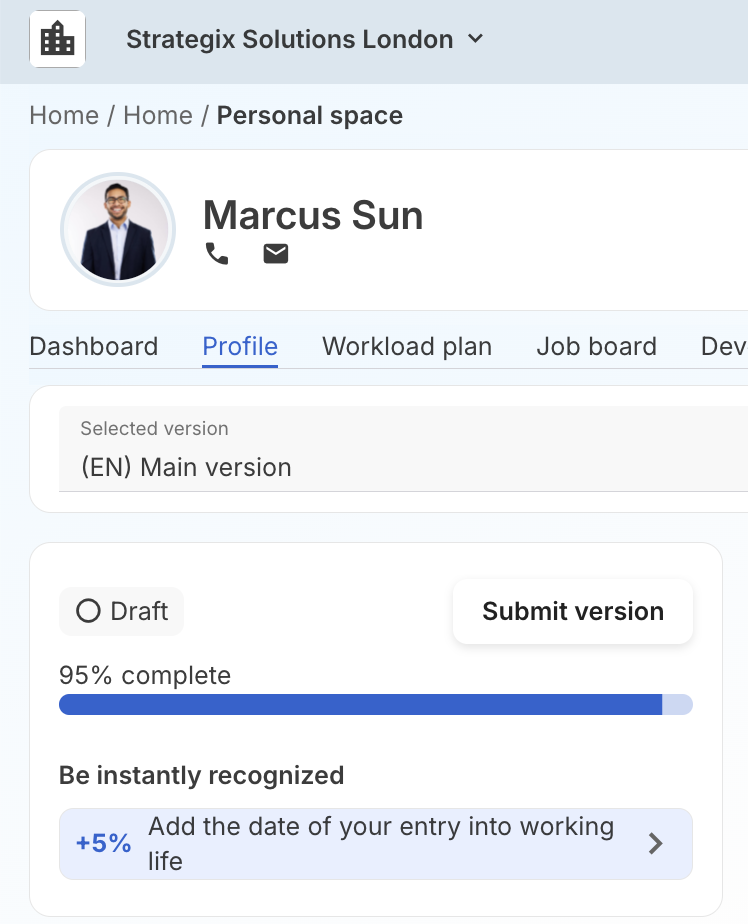Click the Draft status circle icon
This screenshot has height=924, width=748.
point(88,611)
